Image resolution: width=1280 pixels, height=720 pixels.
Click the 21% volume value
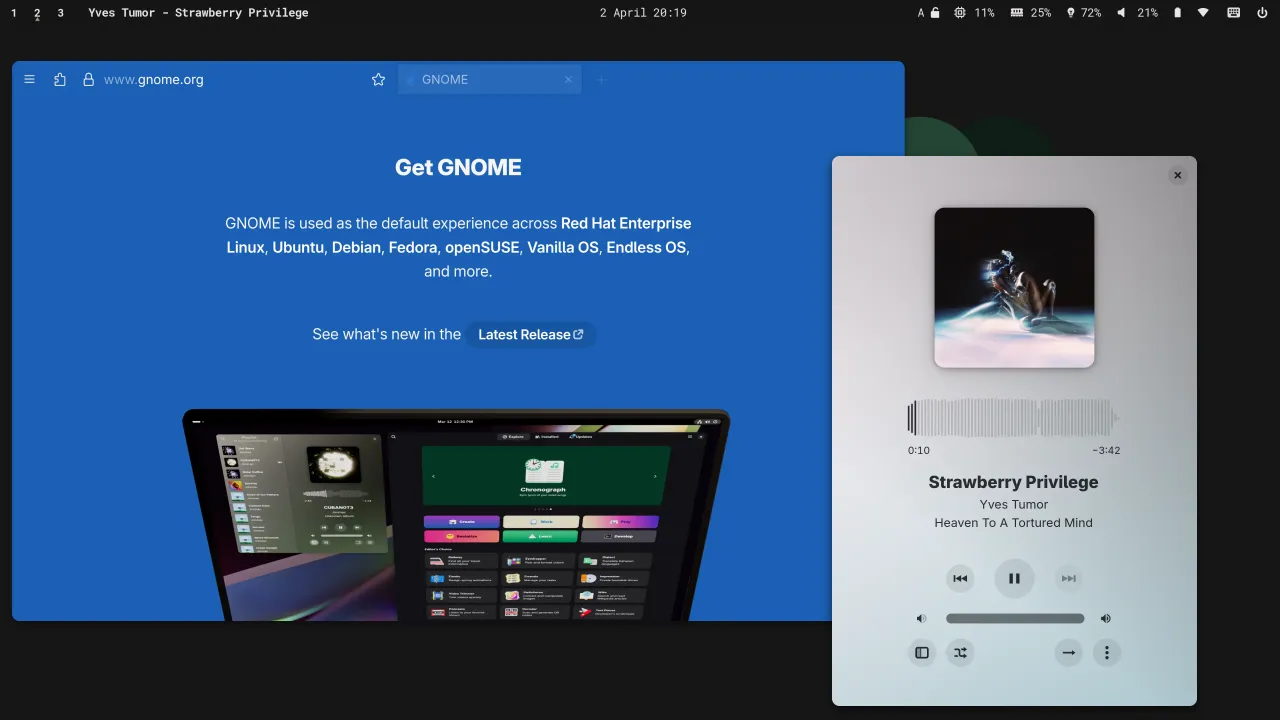pyautogui.click(x=1147, y=13)
